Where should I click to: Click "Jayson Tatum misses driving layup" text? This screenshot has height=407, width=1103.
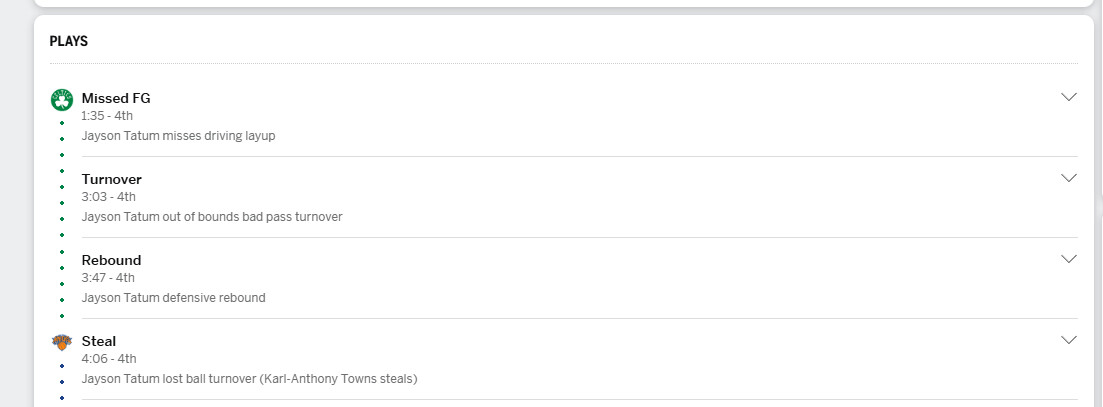pyautogui.click(x=178, y=135)
